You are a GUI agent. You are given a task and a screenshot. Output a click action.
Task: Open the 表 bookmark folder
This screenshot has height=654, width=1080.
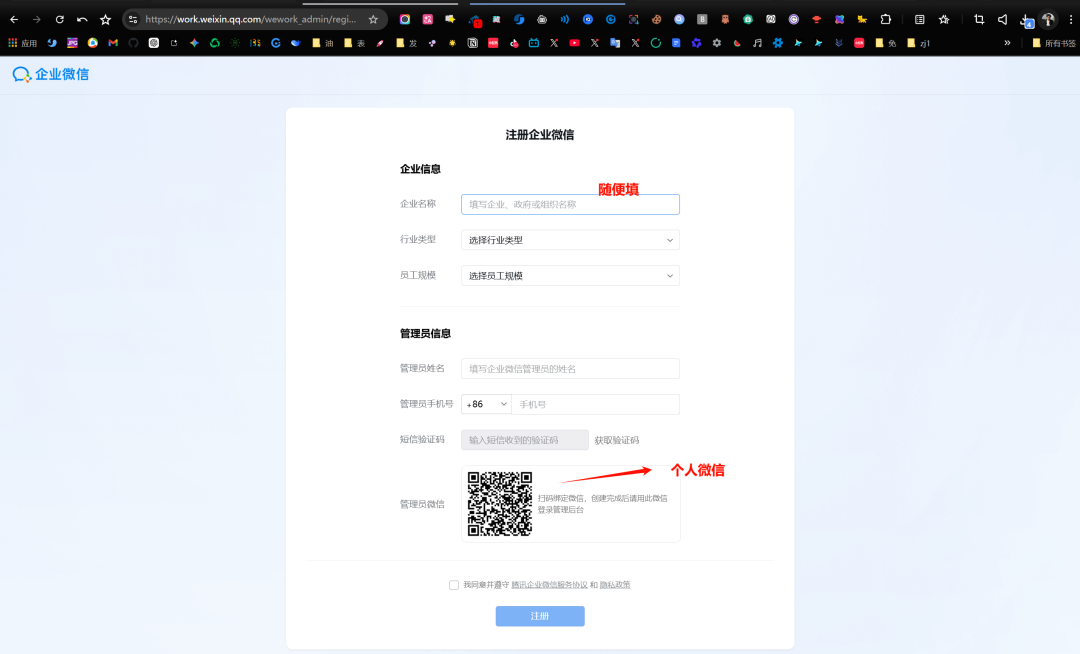pyautogui.click(x=355, y=43)
